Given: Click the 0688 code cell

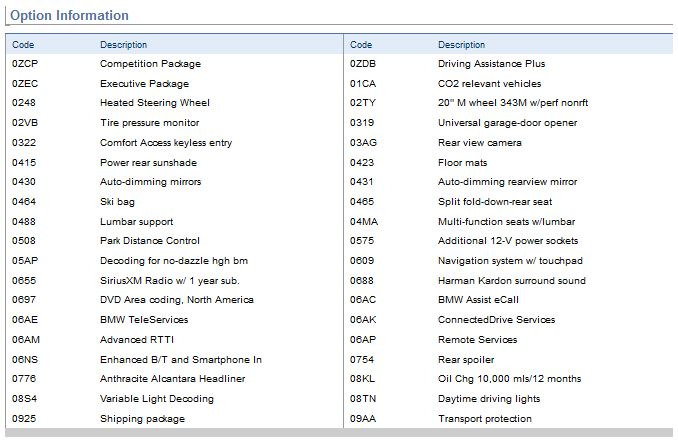Looking at the screenshot, I should 362,281.
